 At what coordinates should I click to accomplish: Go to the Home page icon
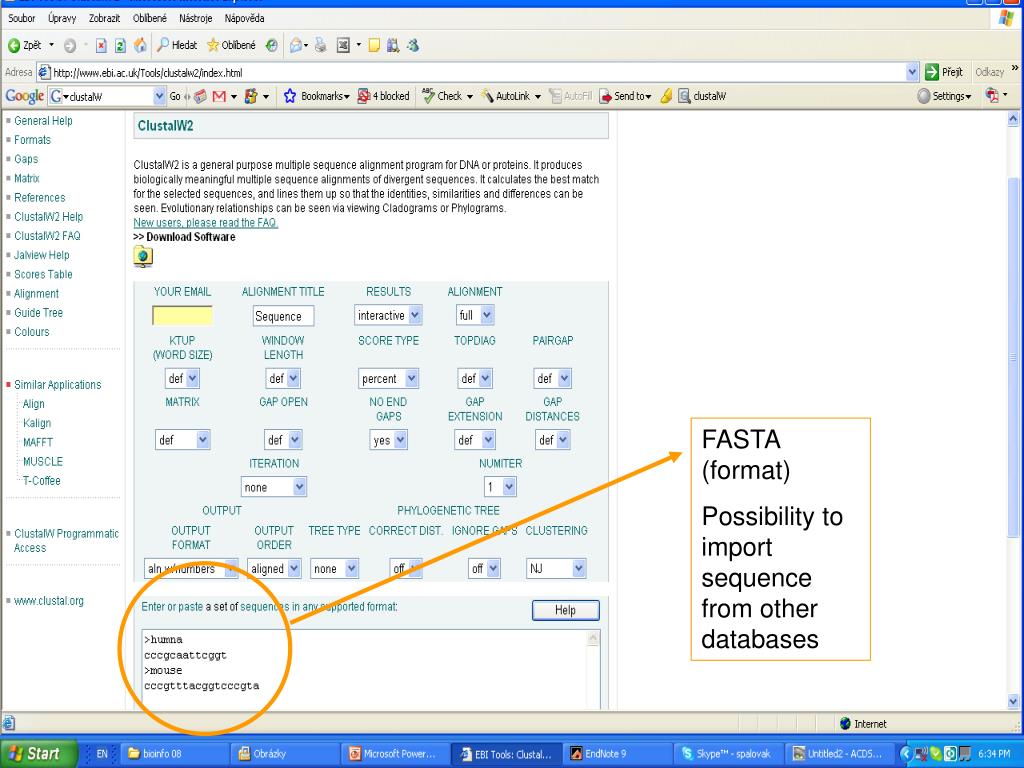[140, 45]
